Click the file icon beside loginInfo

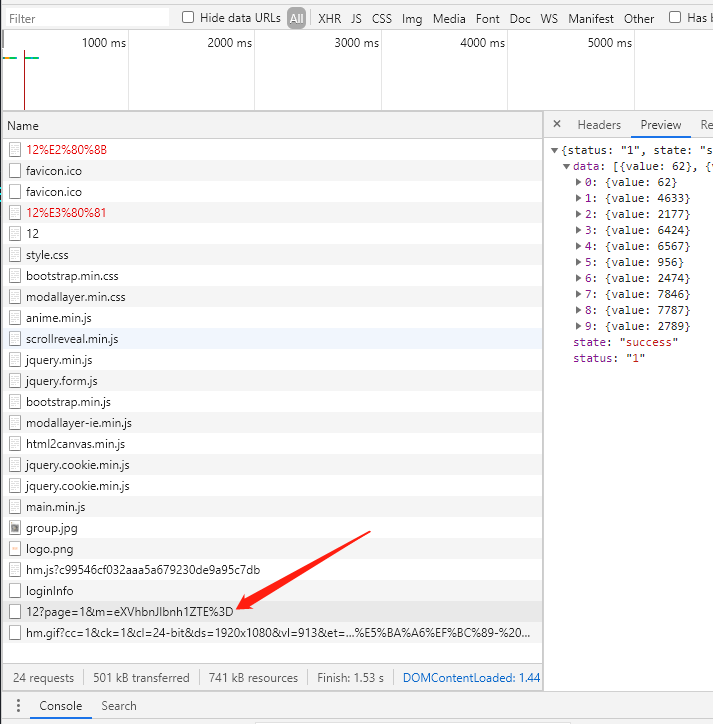click(x=15, y=591)
